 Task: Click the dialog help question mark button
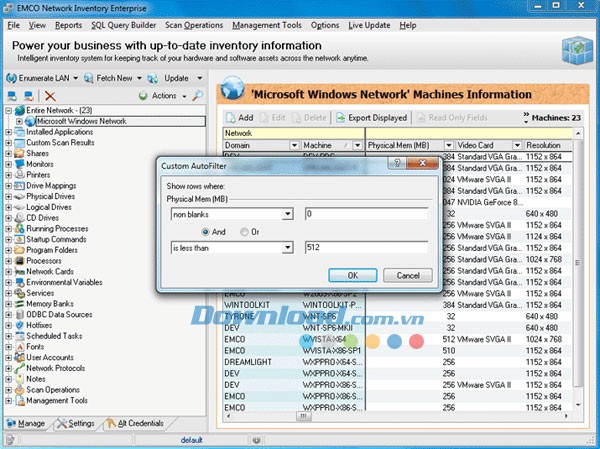tap(397, 163)
